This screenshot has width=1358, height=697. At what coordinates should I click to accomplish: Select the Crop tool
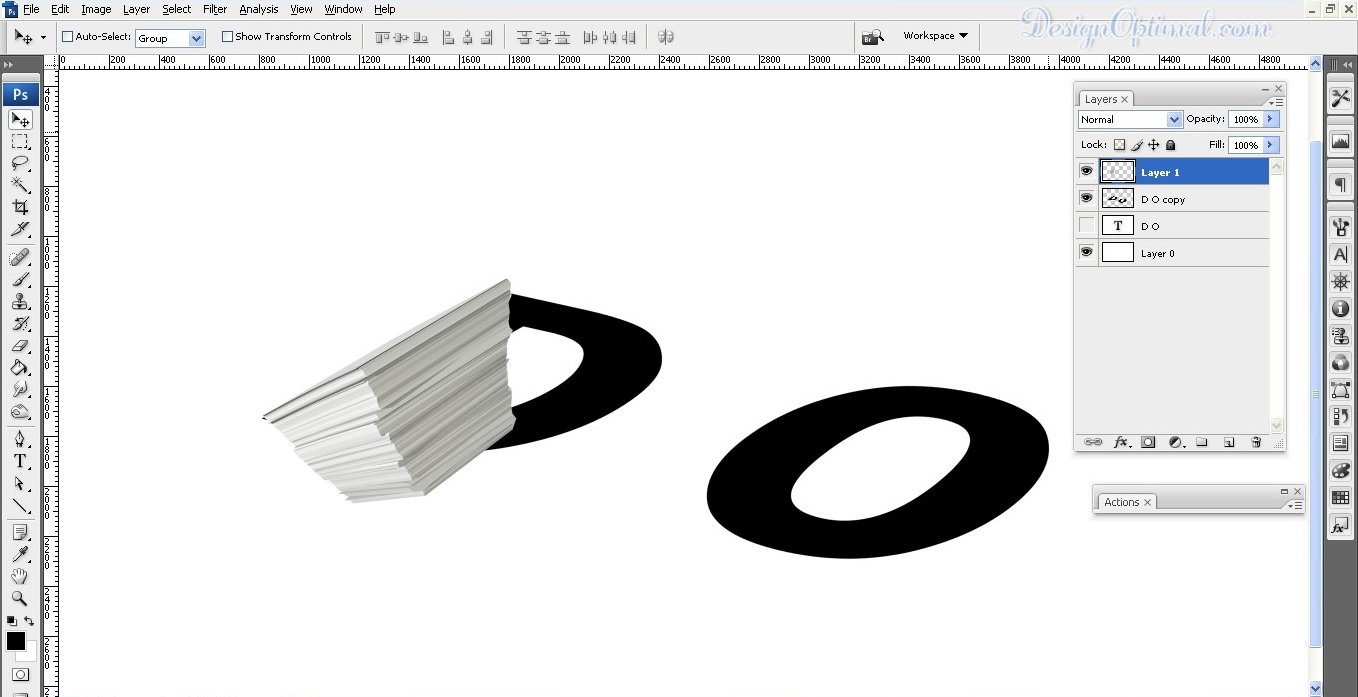coord(20,207)
